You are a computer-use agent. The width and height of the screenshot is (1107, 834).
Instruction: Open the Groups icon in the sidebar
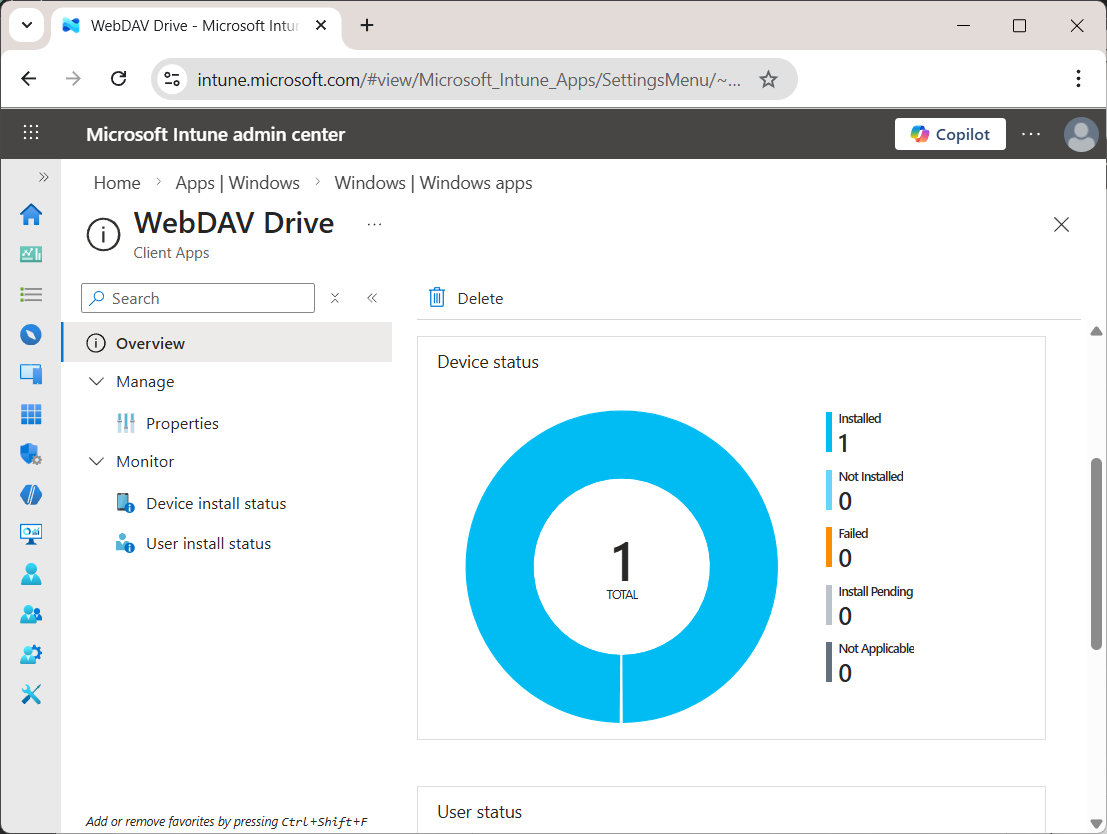[x=31, y=614]
